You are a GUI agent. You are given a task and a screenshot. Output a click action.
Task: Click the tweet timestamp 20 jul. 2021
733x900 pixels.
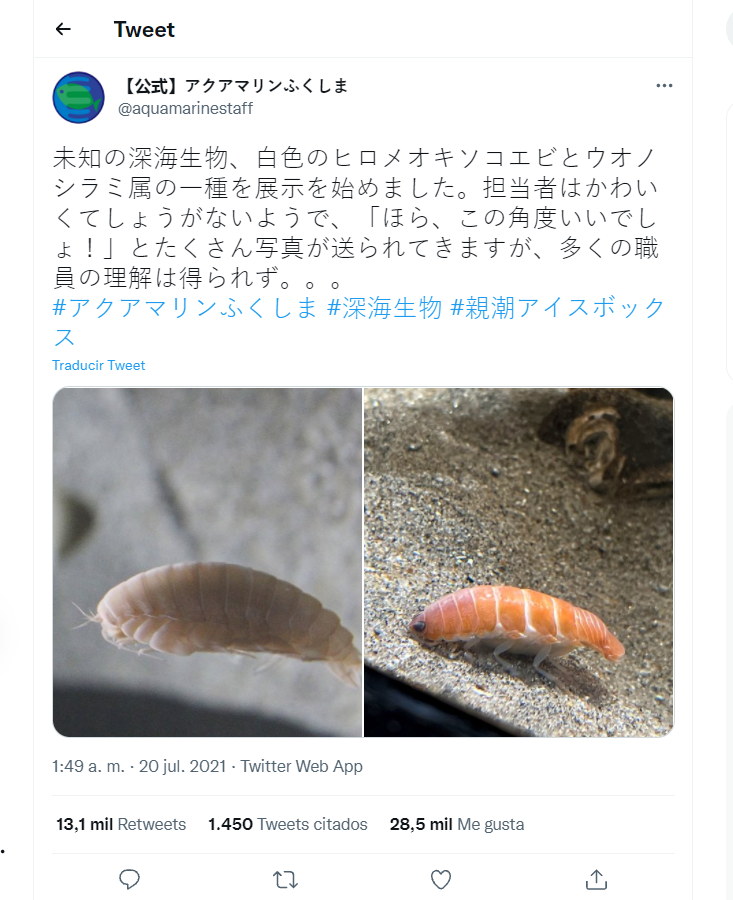175,767
